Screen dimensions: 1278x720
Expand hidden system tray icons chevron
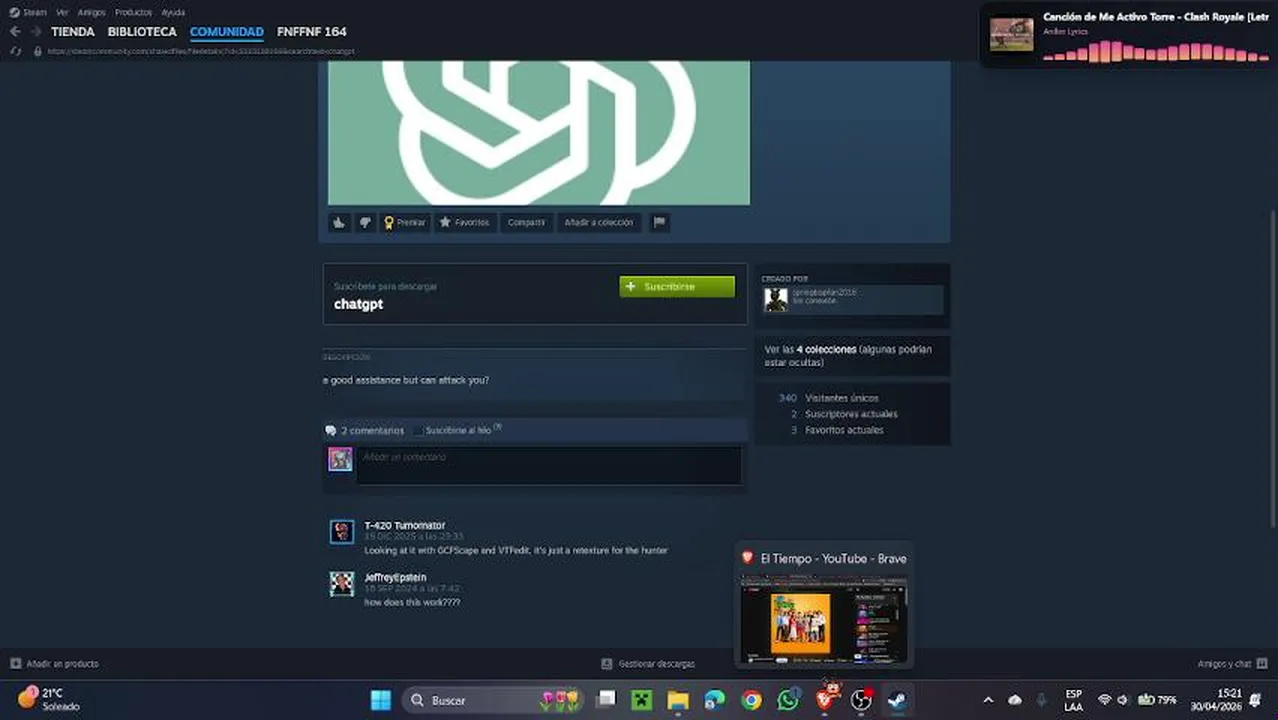(x=988, y=700)
